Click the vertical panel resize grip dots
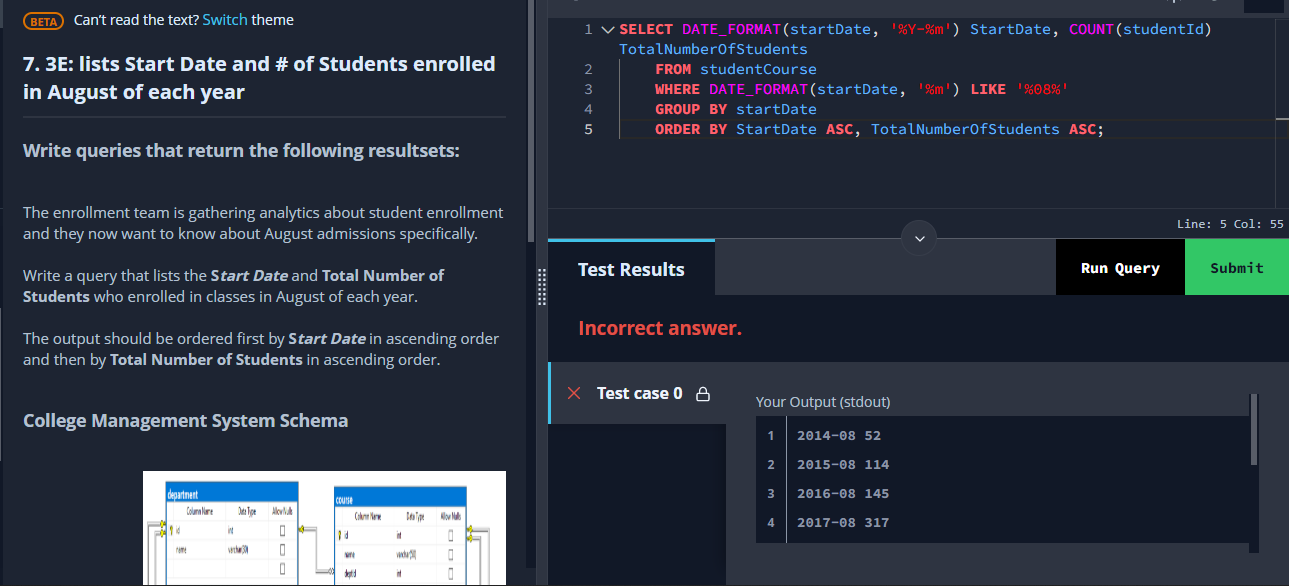Screen dimensions: 1289x586 [x=541, y=287]
